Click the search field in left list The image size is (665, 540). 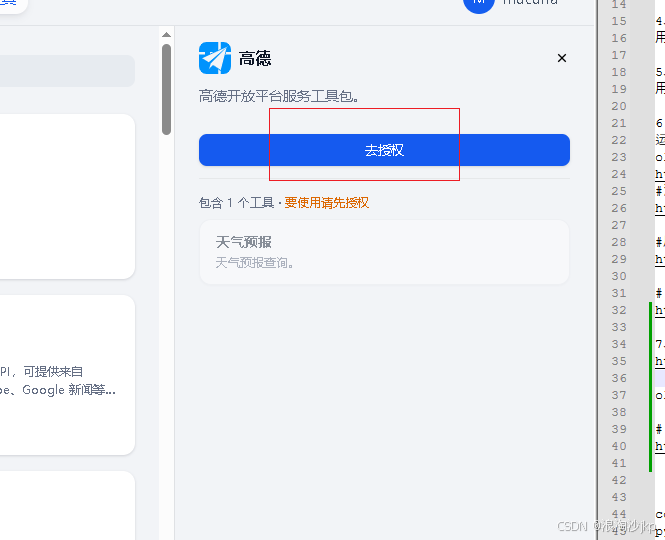tap(67, 71)
